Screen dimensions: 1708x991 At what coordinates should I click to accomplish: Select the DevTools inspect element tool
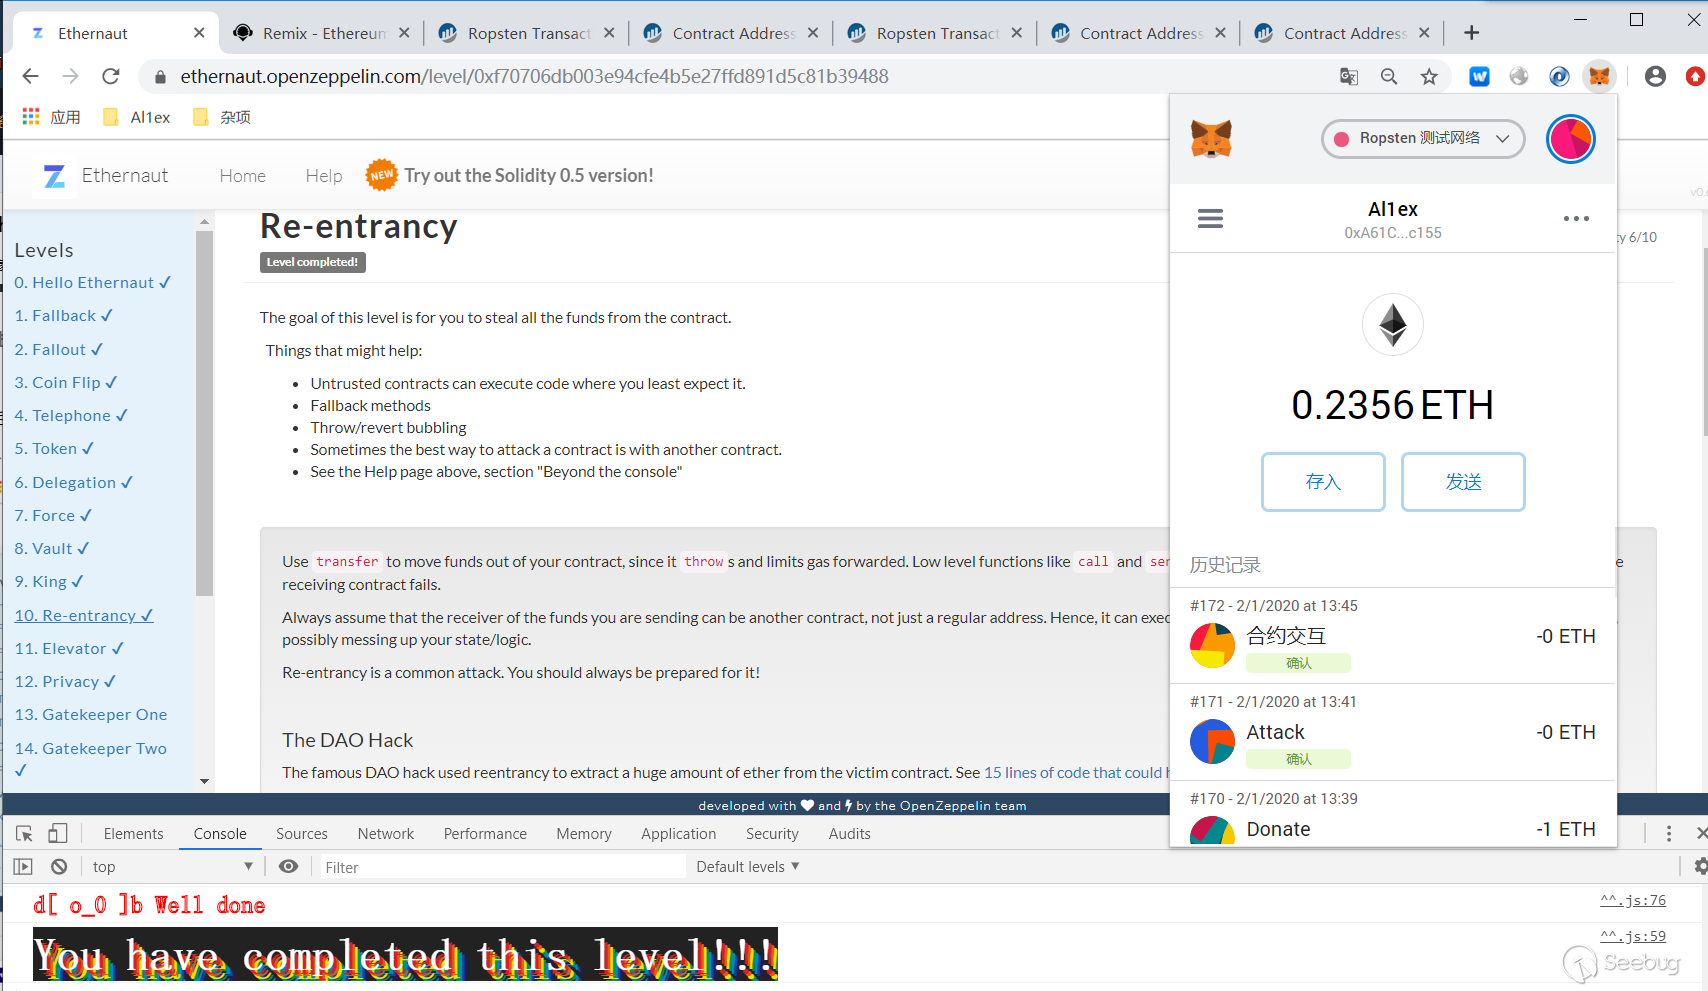pyautogui.click(x=25, y=833)
